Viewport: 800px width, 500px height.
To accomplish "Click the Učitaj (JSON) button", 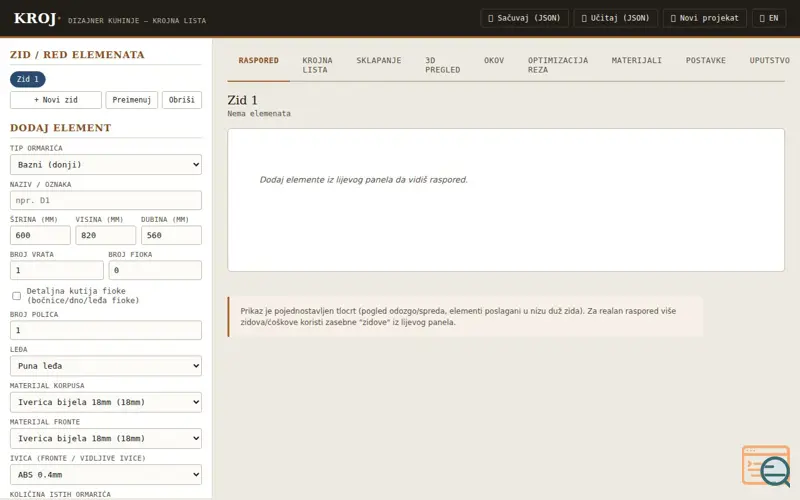I will [x=615, y=18].
